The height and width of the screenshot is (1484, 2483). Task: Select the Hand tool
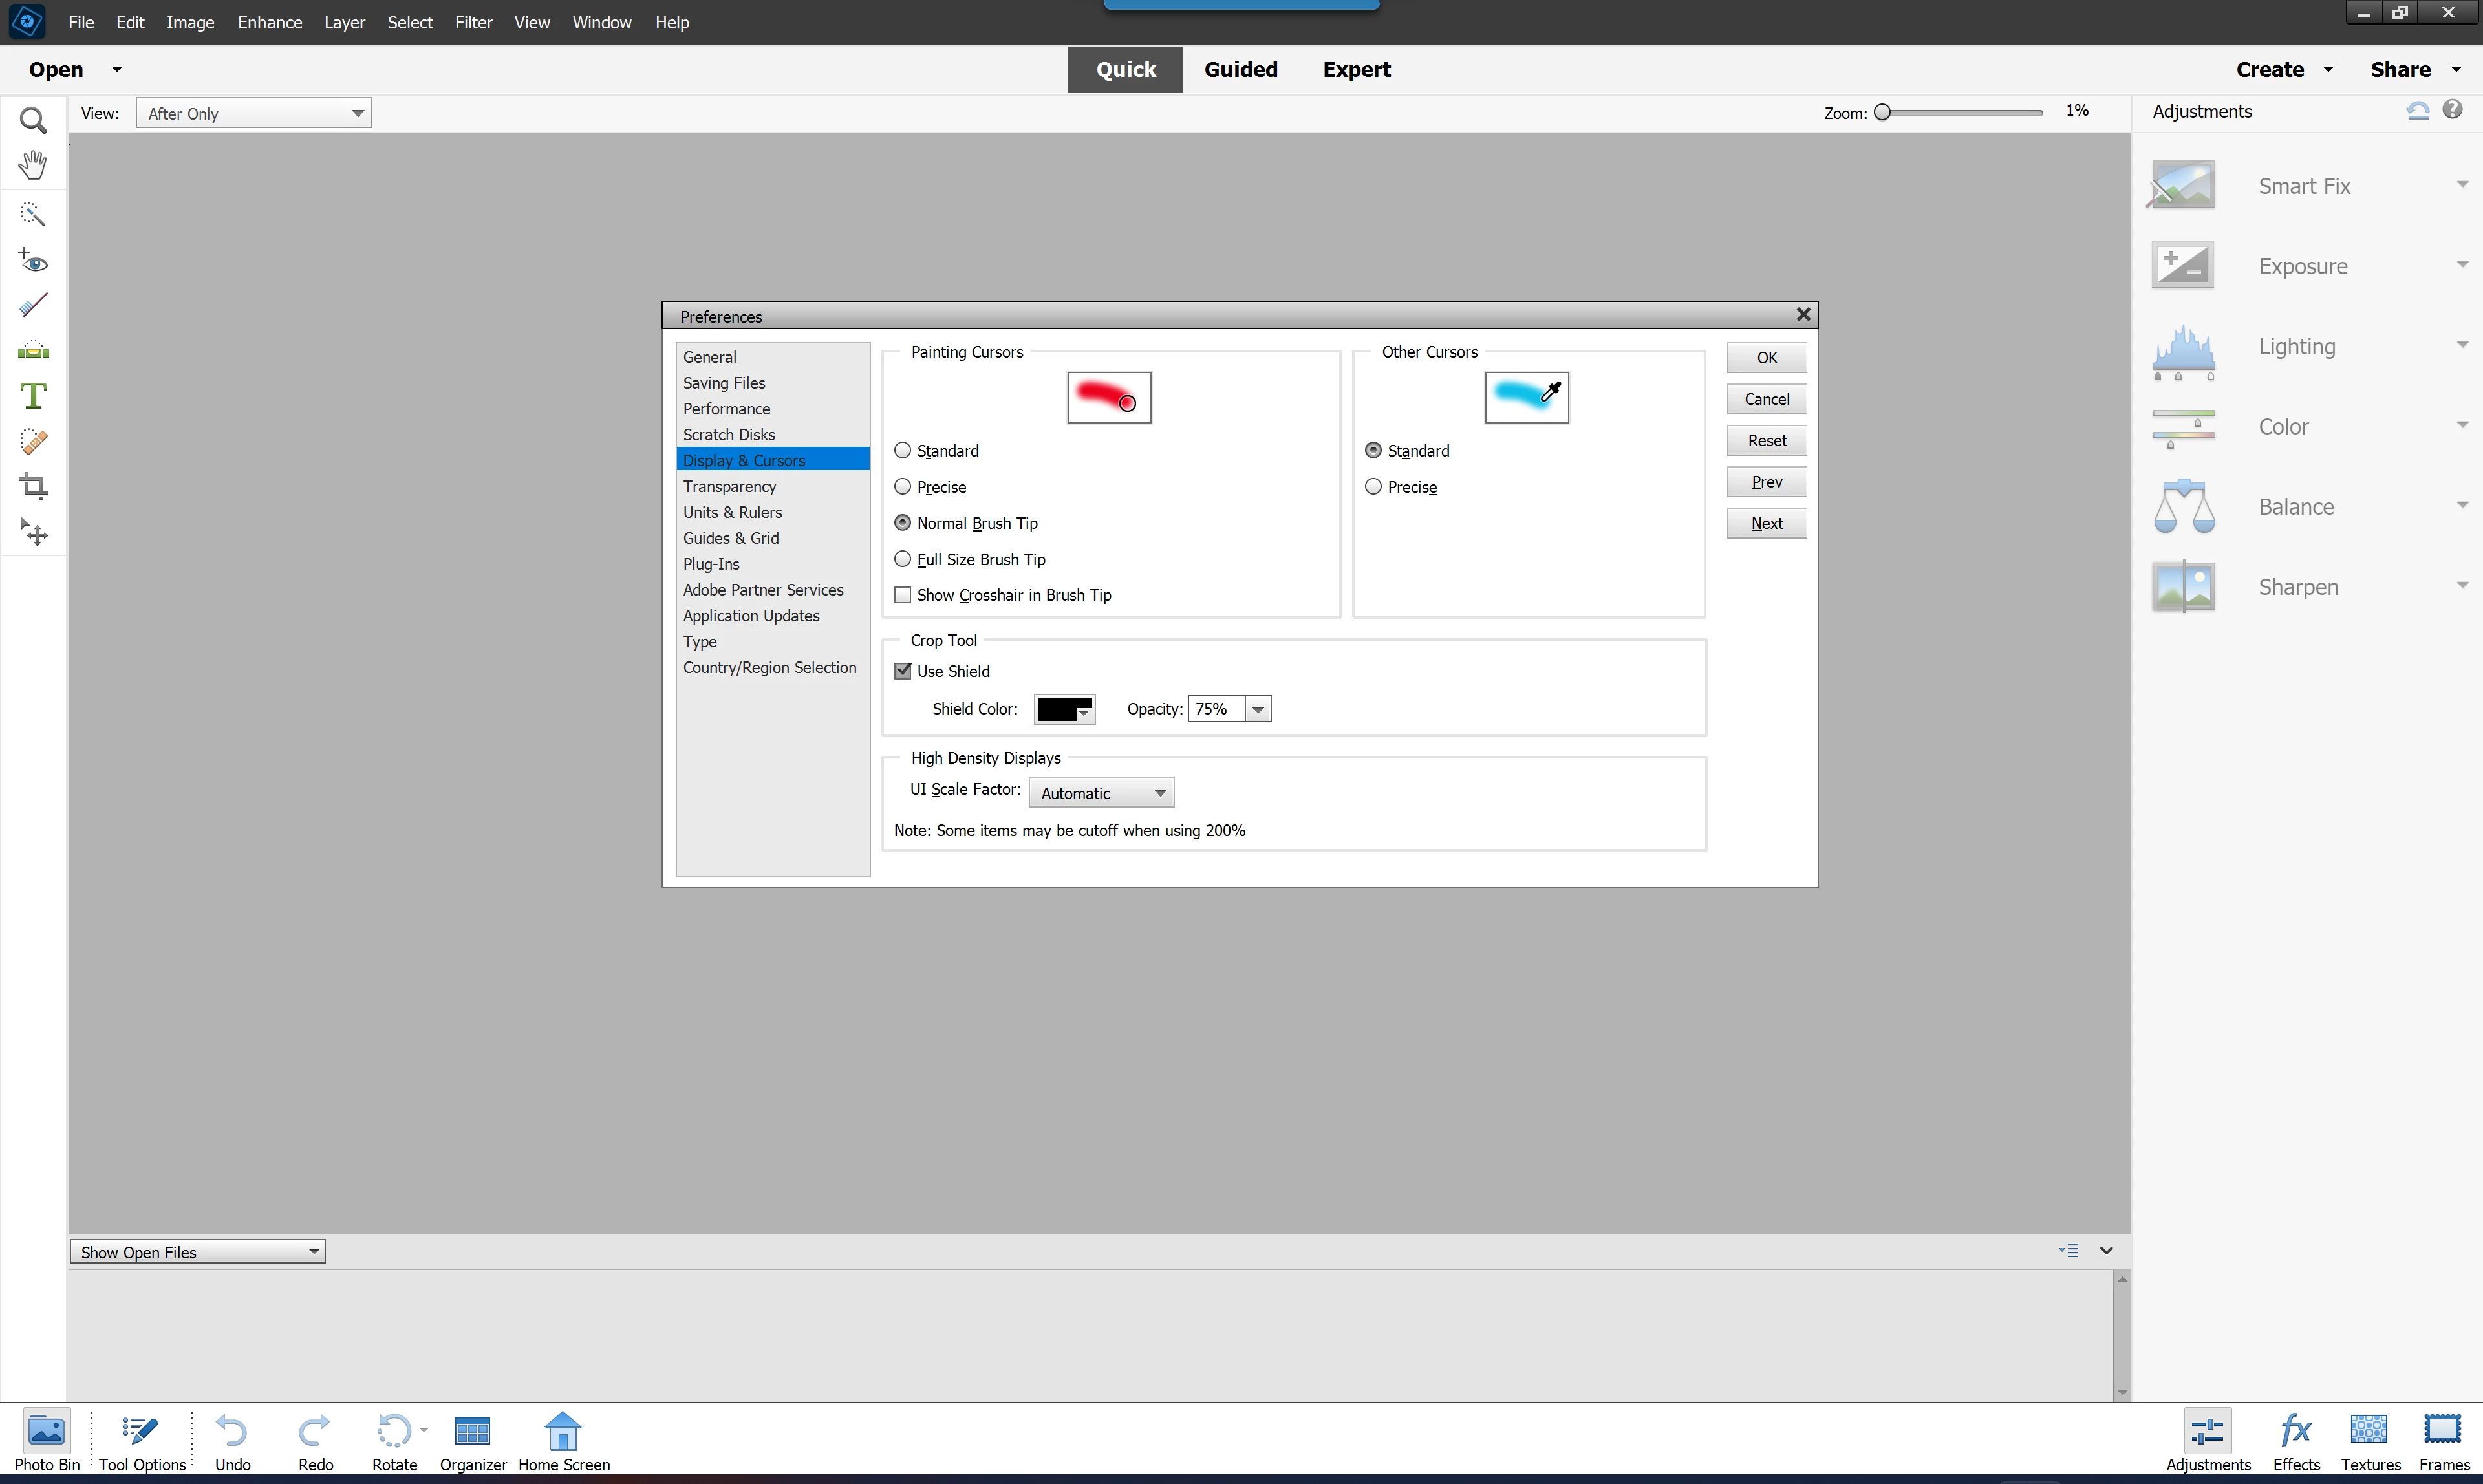coord(33,165)
